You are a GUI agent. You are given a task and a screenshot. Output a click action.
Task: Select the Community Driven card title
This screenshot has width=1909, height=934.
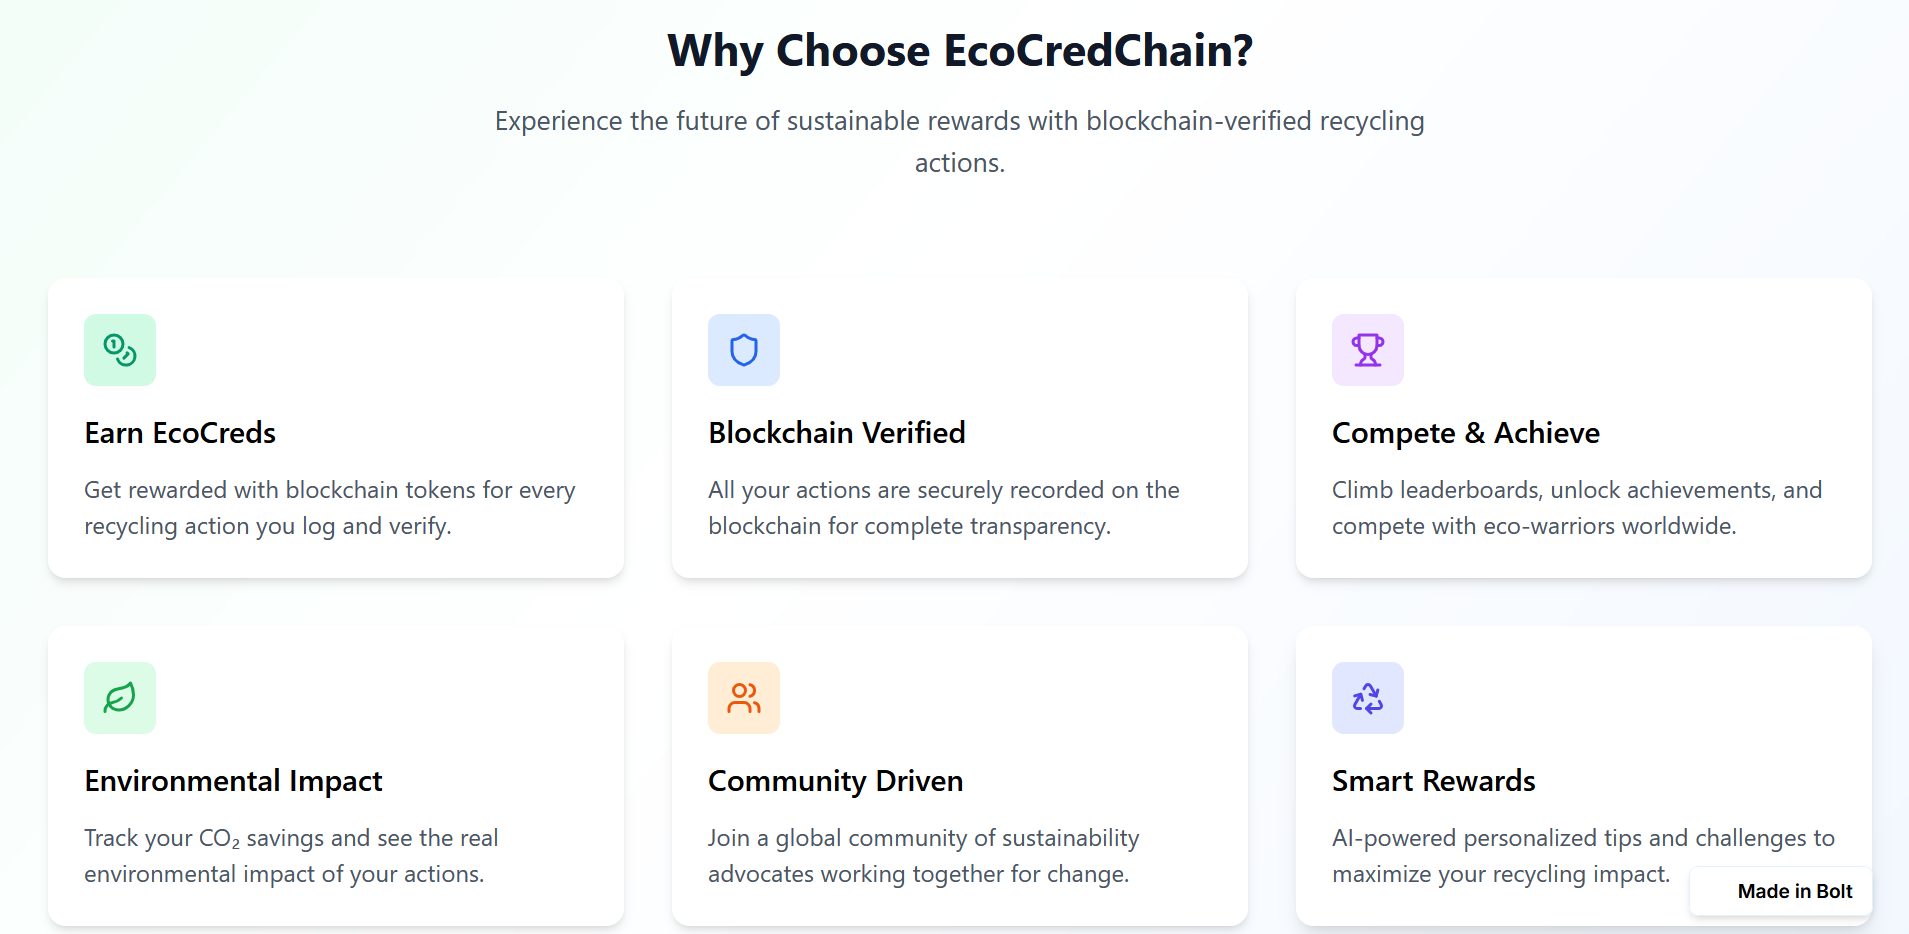(836, 781)
